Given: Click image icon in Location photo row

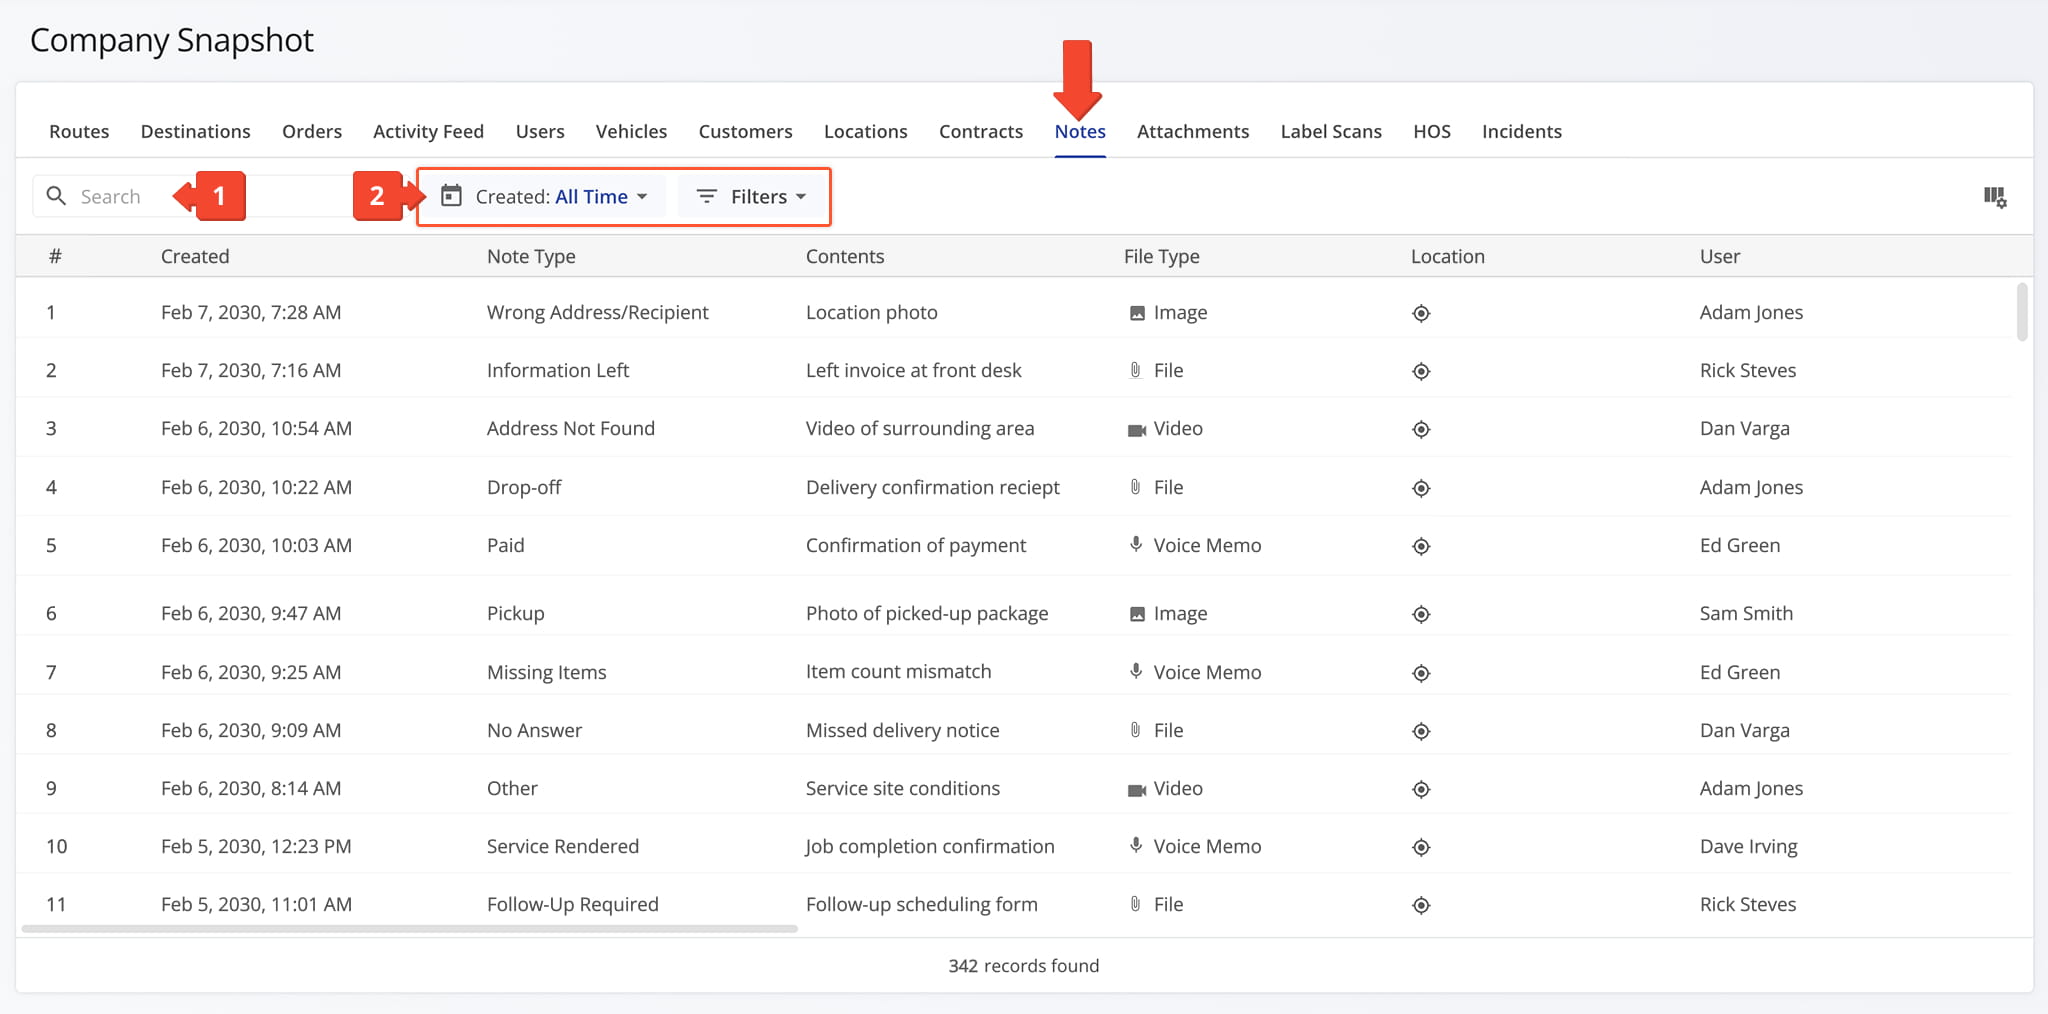Looking at the screenshot, I should (x=1137, y=313).
